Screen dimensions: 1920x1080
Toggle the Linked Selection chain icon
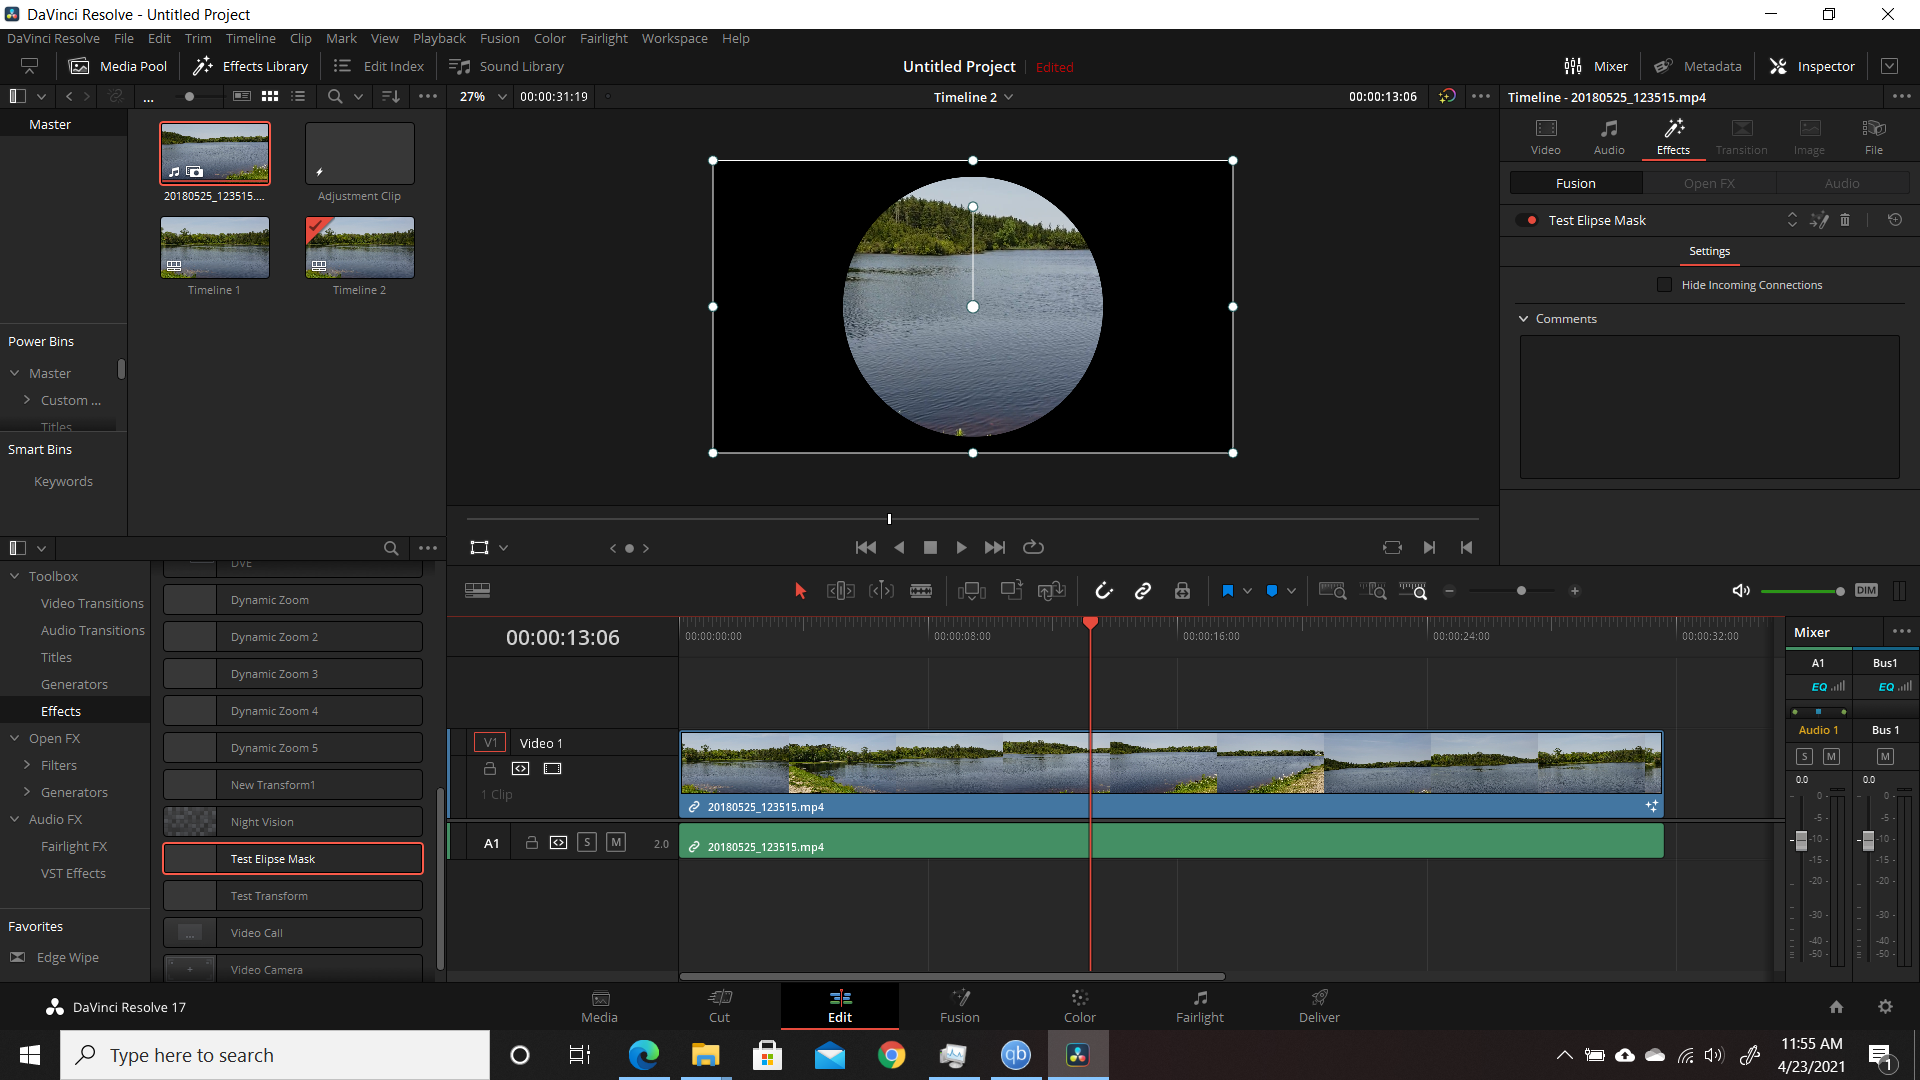[x=1143, y=591]
